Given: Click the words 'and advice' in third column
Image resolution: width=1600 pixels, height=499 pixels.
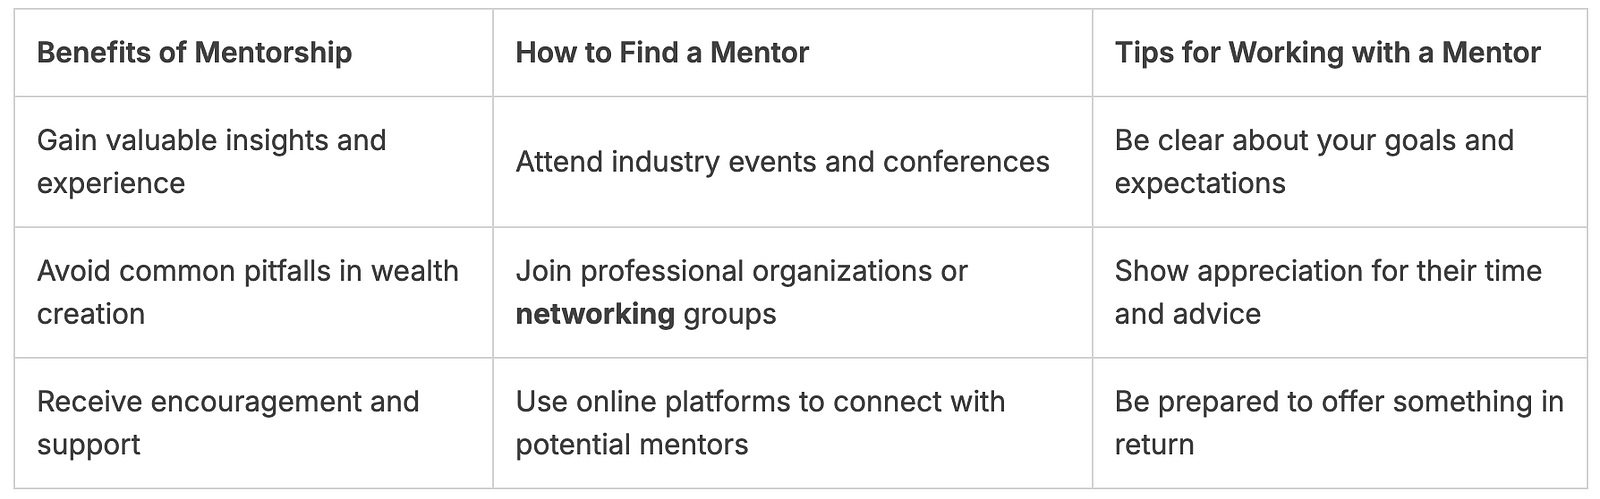Looking at the screenshot, I should coord(1187,314).
